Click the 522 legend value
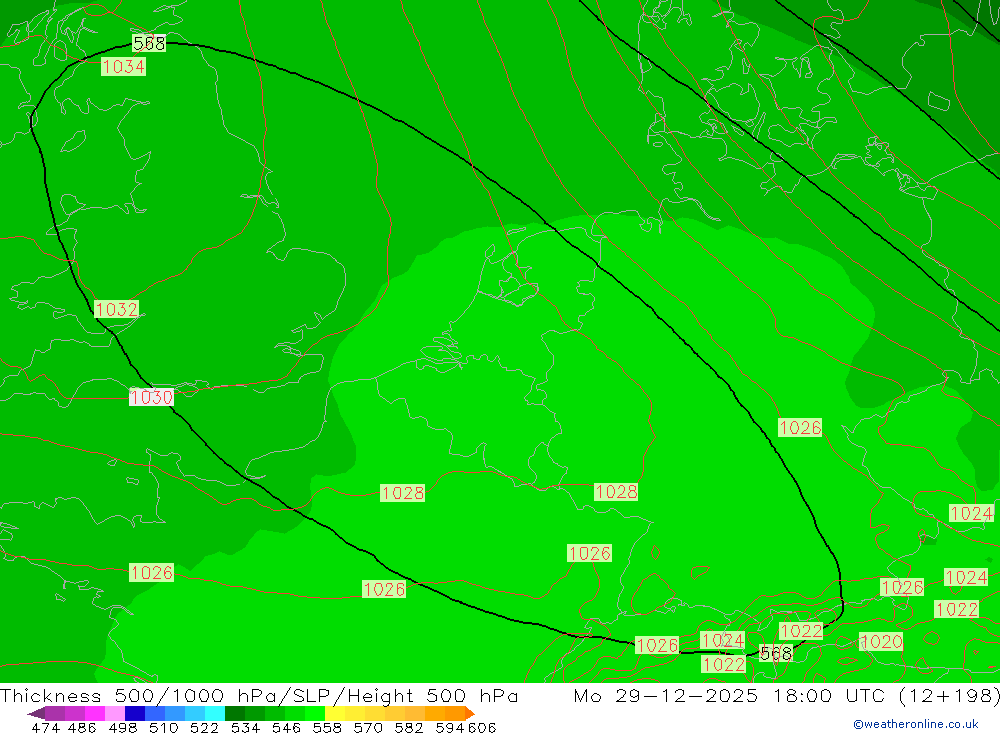1000x733 pixels. pyautogui.click(x=205, y=728)
